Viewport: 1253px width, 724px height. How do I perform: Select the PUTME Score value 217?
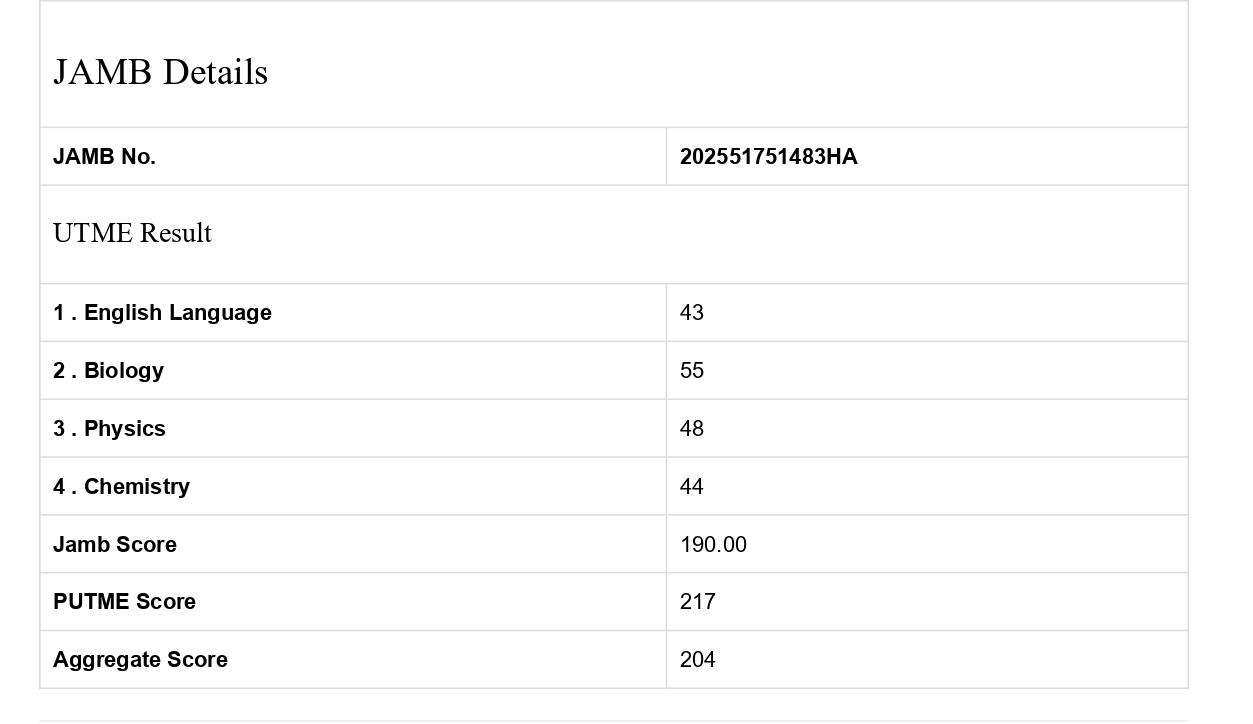tap(697, 602)
